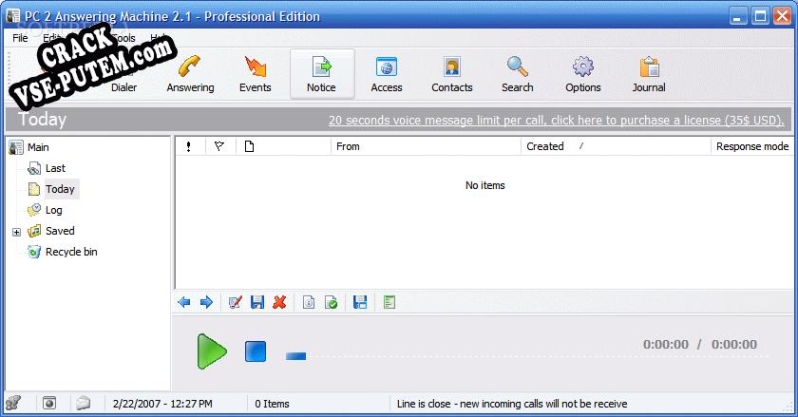Click the green notes list icon

click(x=389, y=302)
